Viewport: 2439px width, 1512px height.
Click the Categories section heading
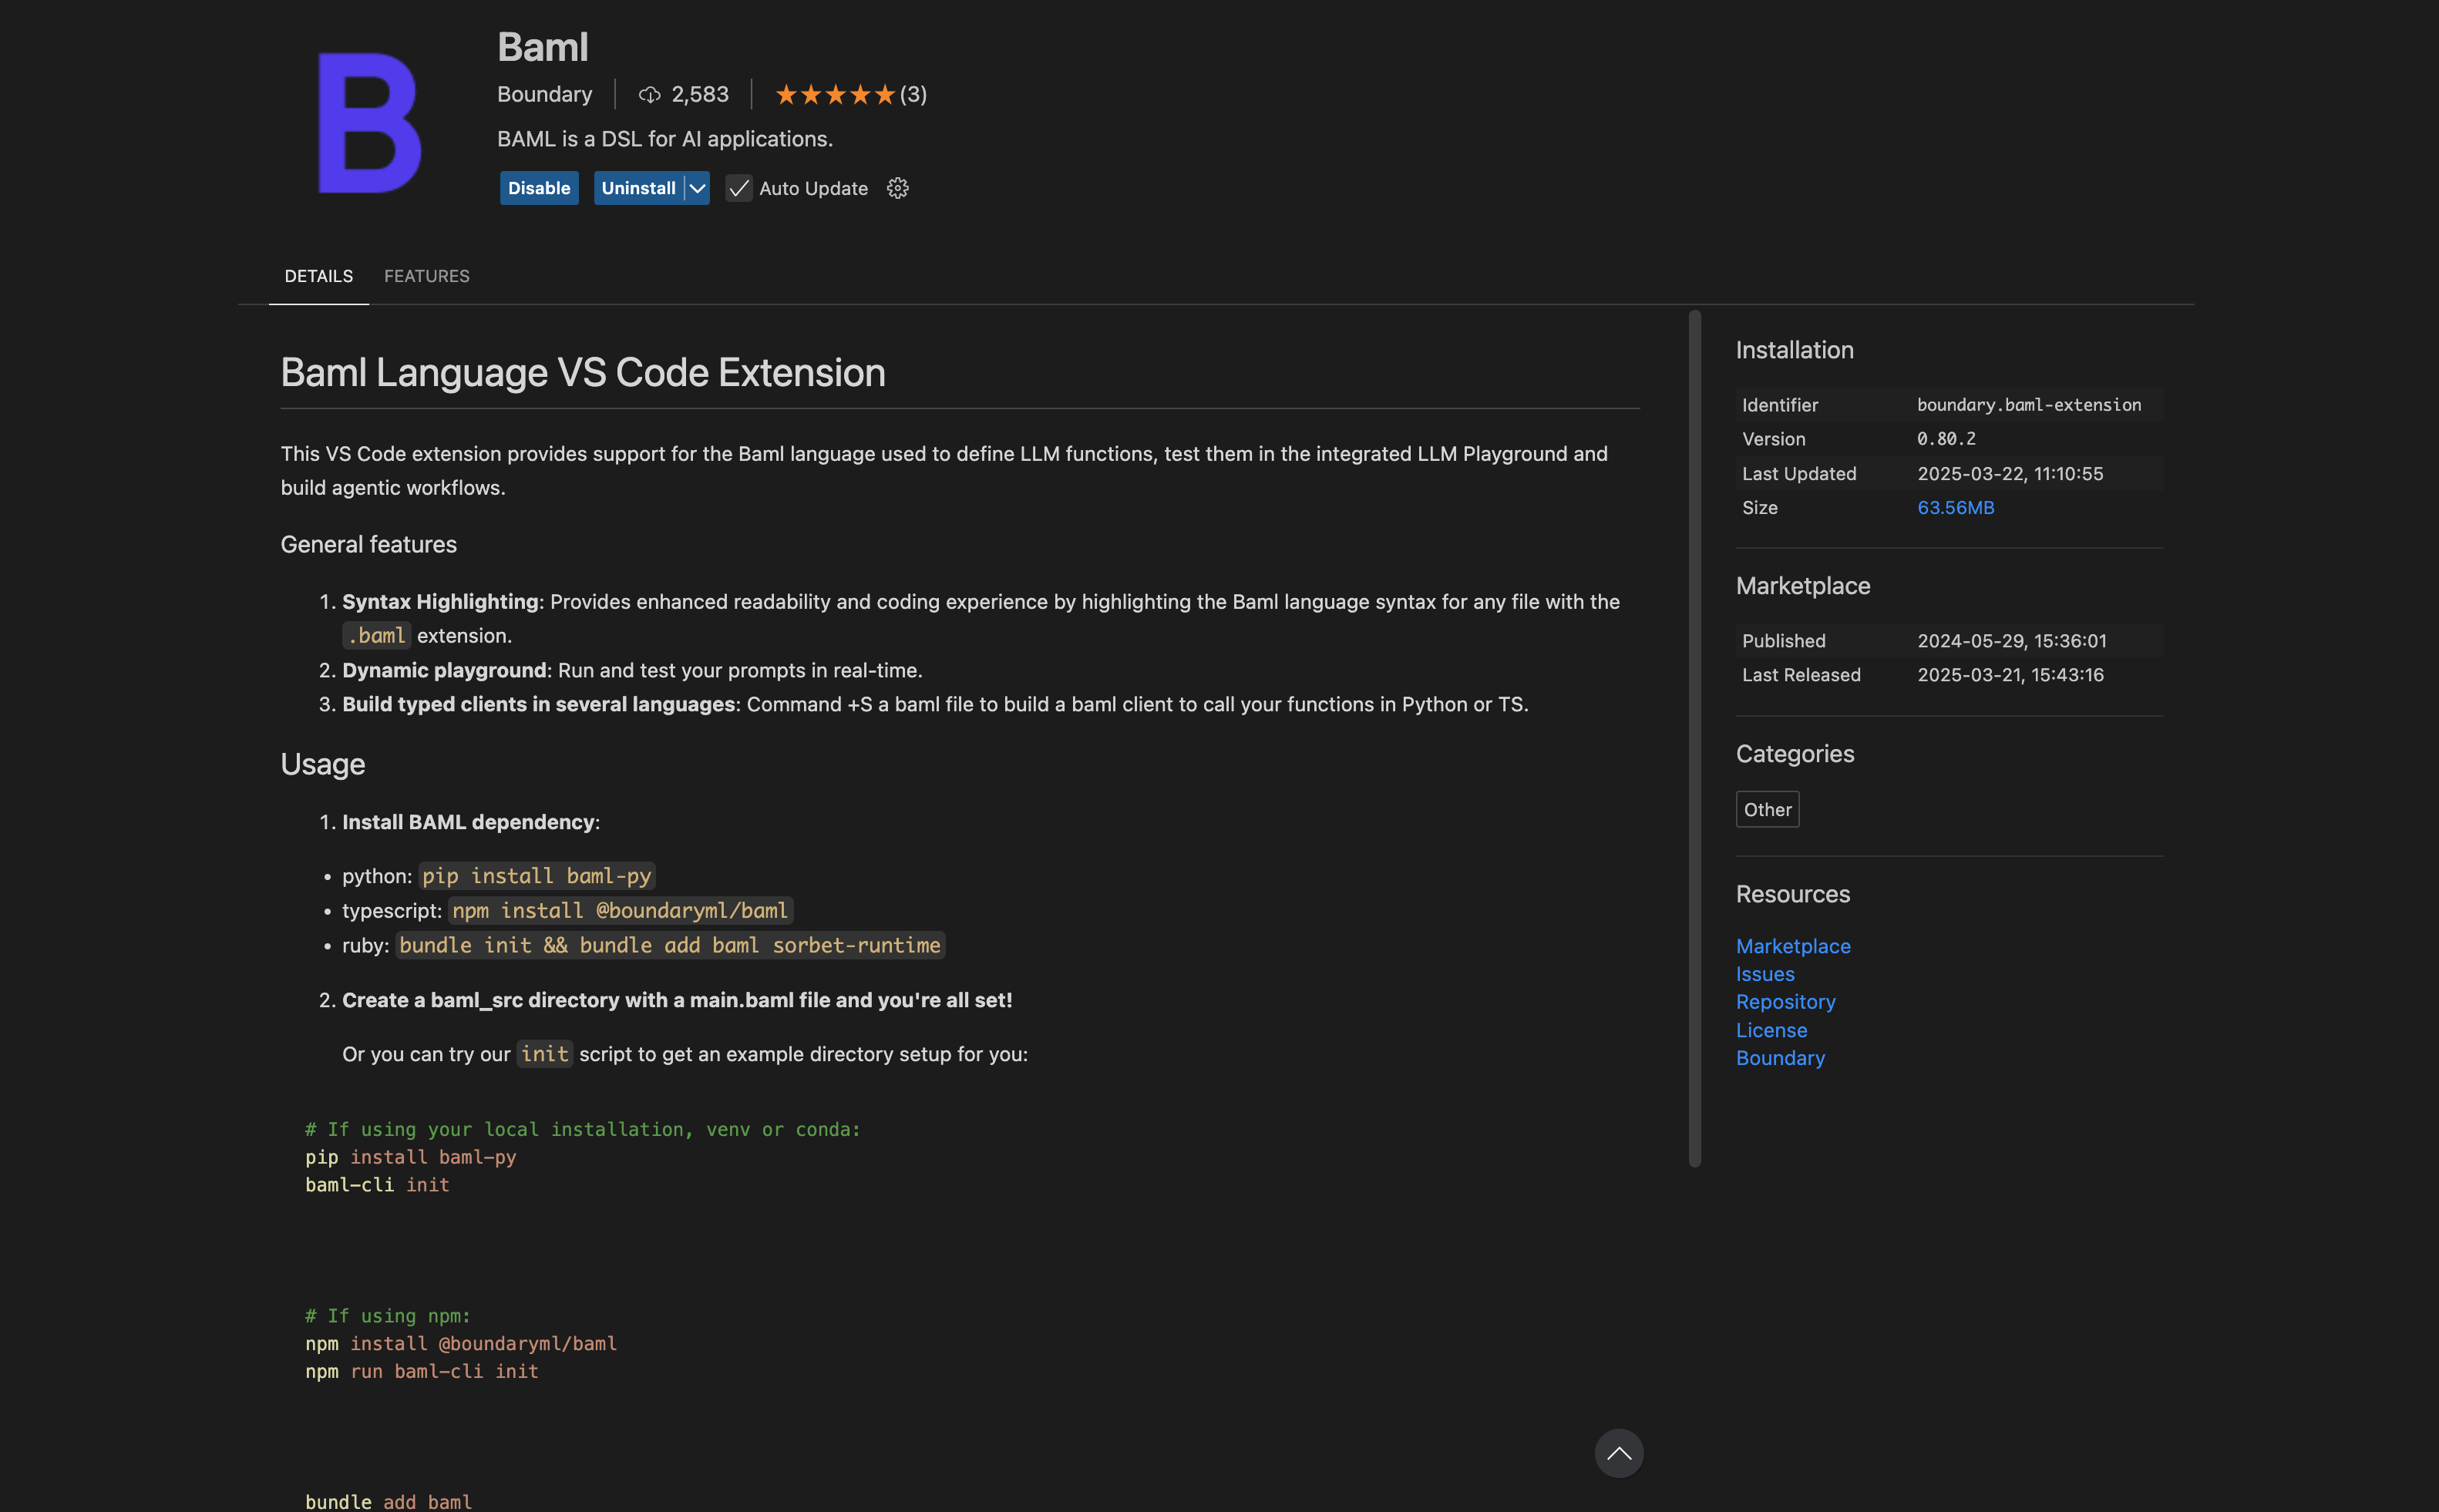1794,754
